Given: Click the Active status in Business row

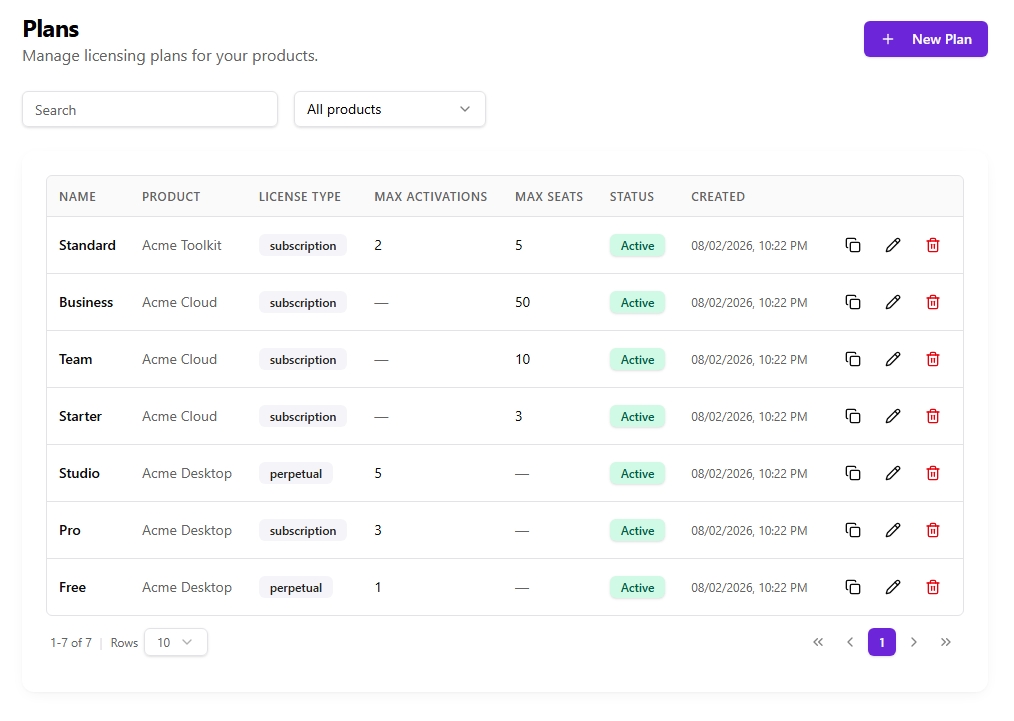Looking at the screenshot, I should 637,303.
